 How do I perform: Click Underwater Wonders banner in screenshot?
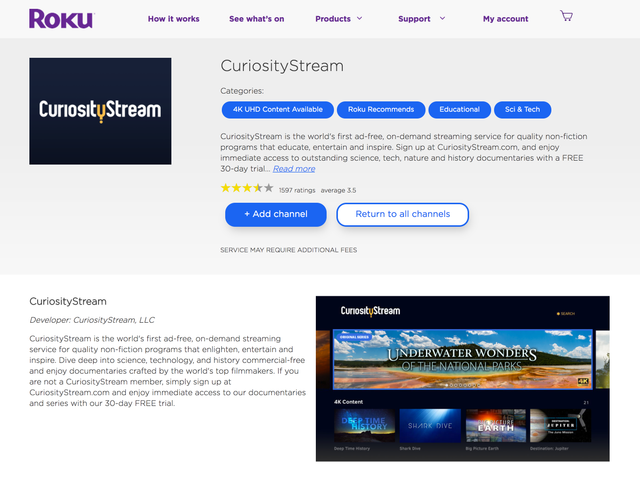(x=462, y=358)
